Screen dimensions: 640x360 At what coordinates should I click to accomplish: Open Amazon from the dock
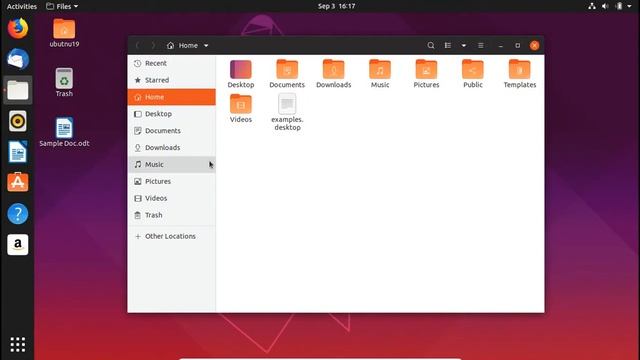tap(18, 244)
